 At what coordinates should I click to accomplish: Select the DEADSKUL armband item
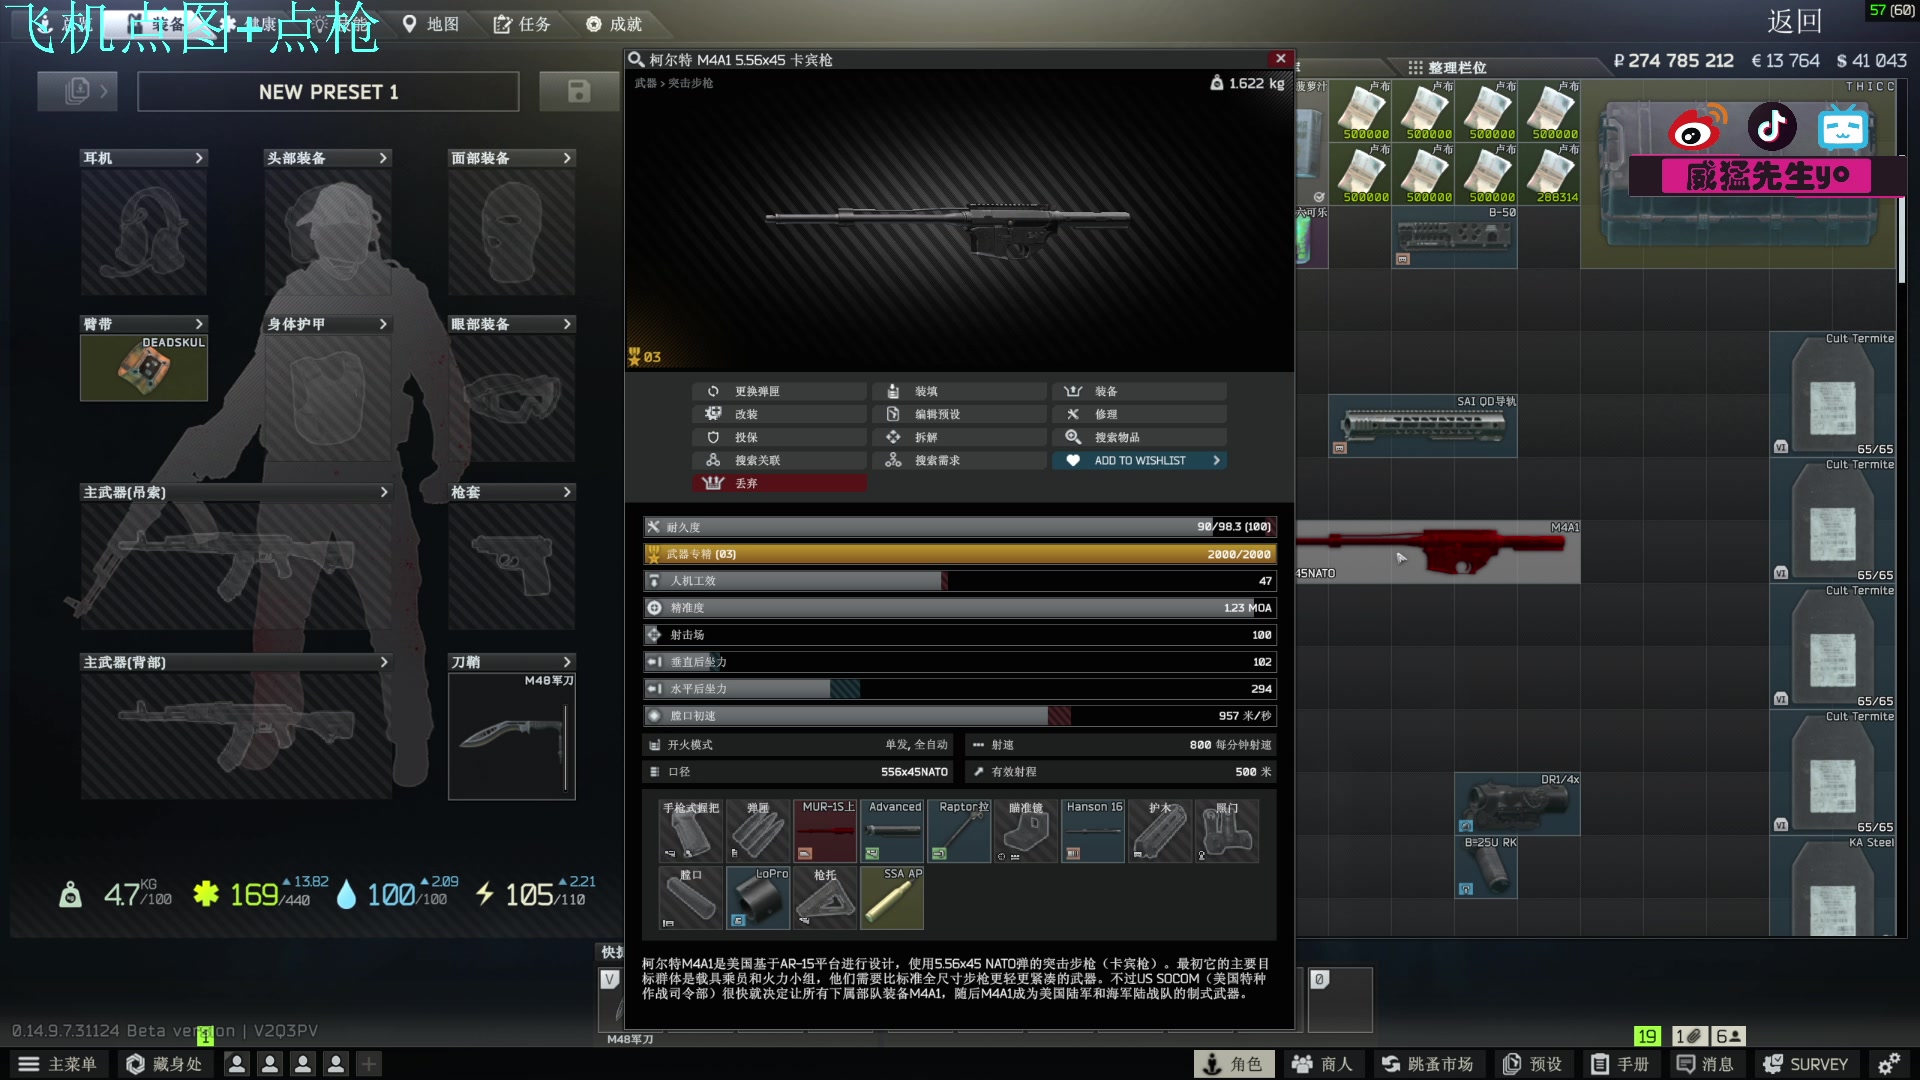(144, 368)
